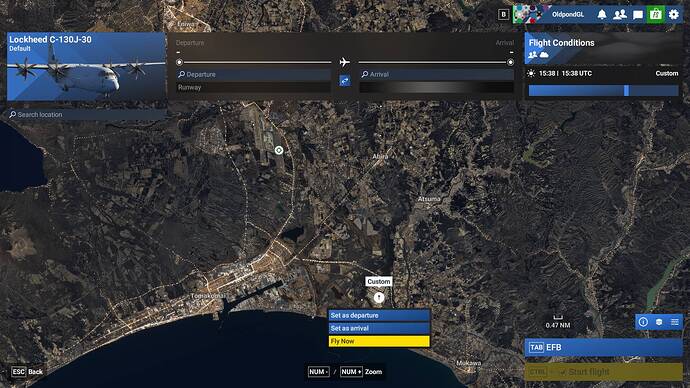
Task: Click the Atsuma town label
Action: point(429,199)
